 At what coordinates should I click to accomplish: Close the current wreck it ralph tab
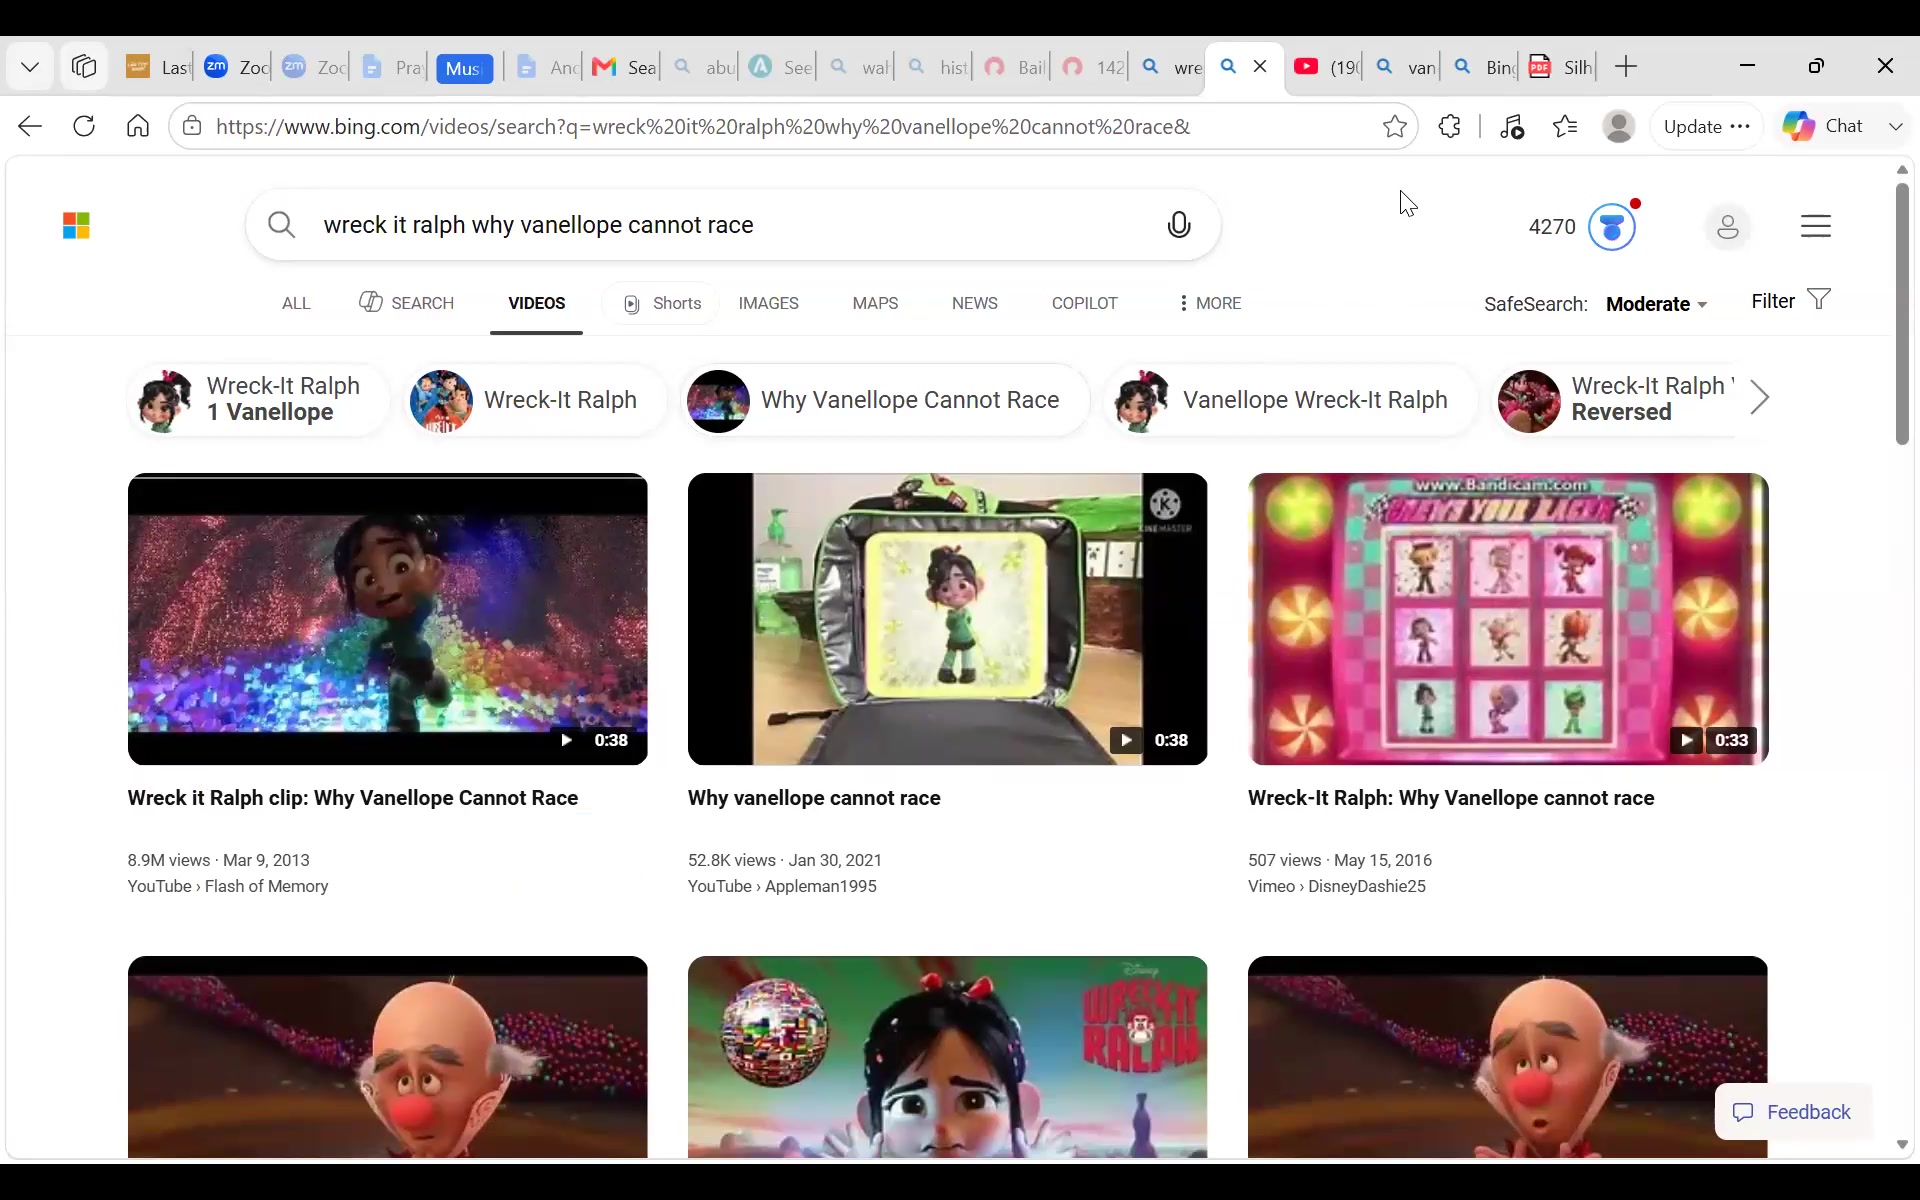tap(1260, 66)
